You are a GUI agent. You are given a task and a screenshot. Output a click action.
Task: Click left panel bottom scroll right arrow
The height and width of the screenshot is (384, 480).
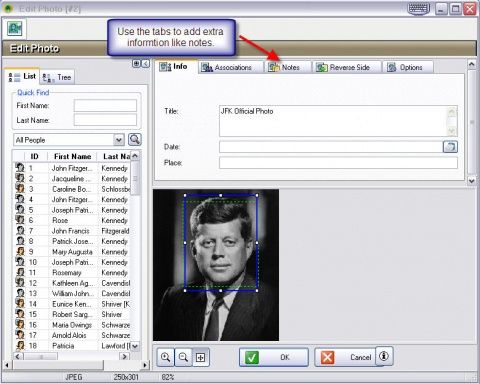click(145, 365)
